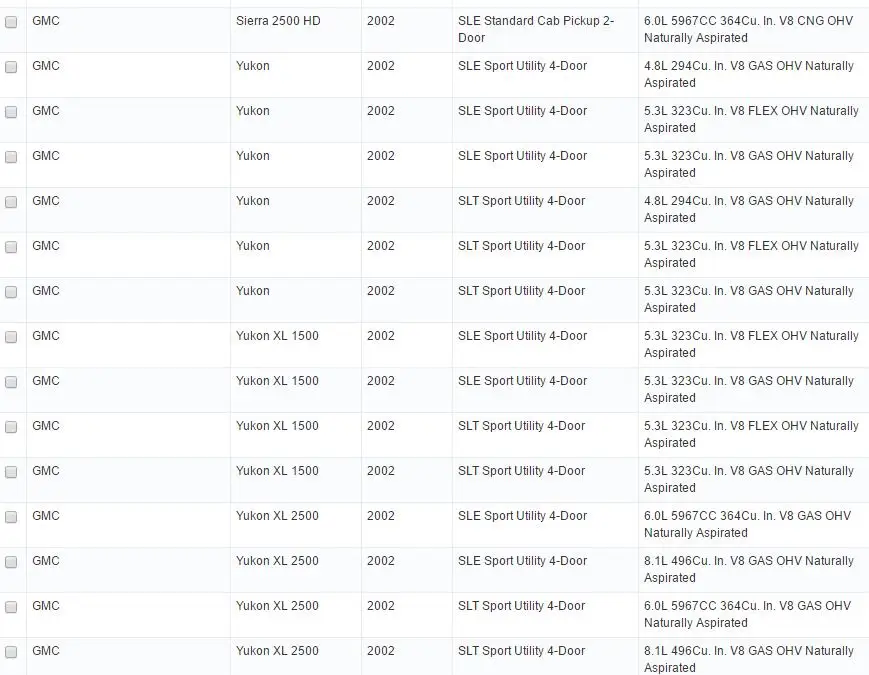Viewport: 869px width, 675px height.
Task: Click GAS engine cell in Yukon XL 1500 SLT row
Action: point(749,479)
